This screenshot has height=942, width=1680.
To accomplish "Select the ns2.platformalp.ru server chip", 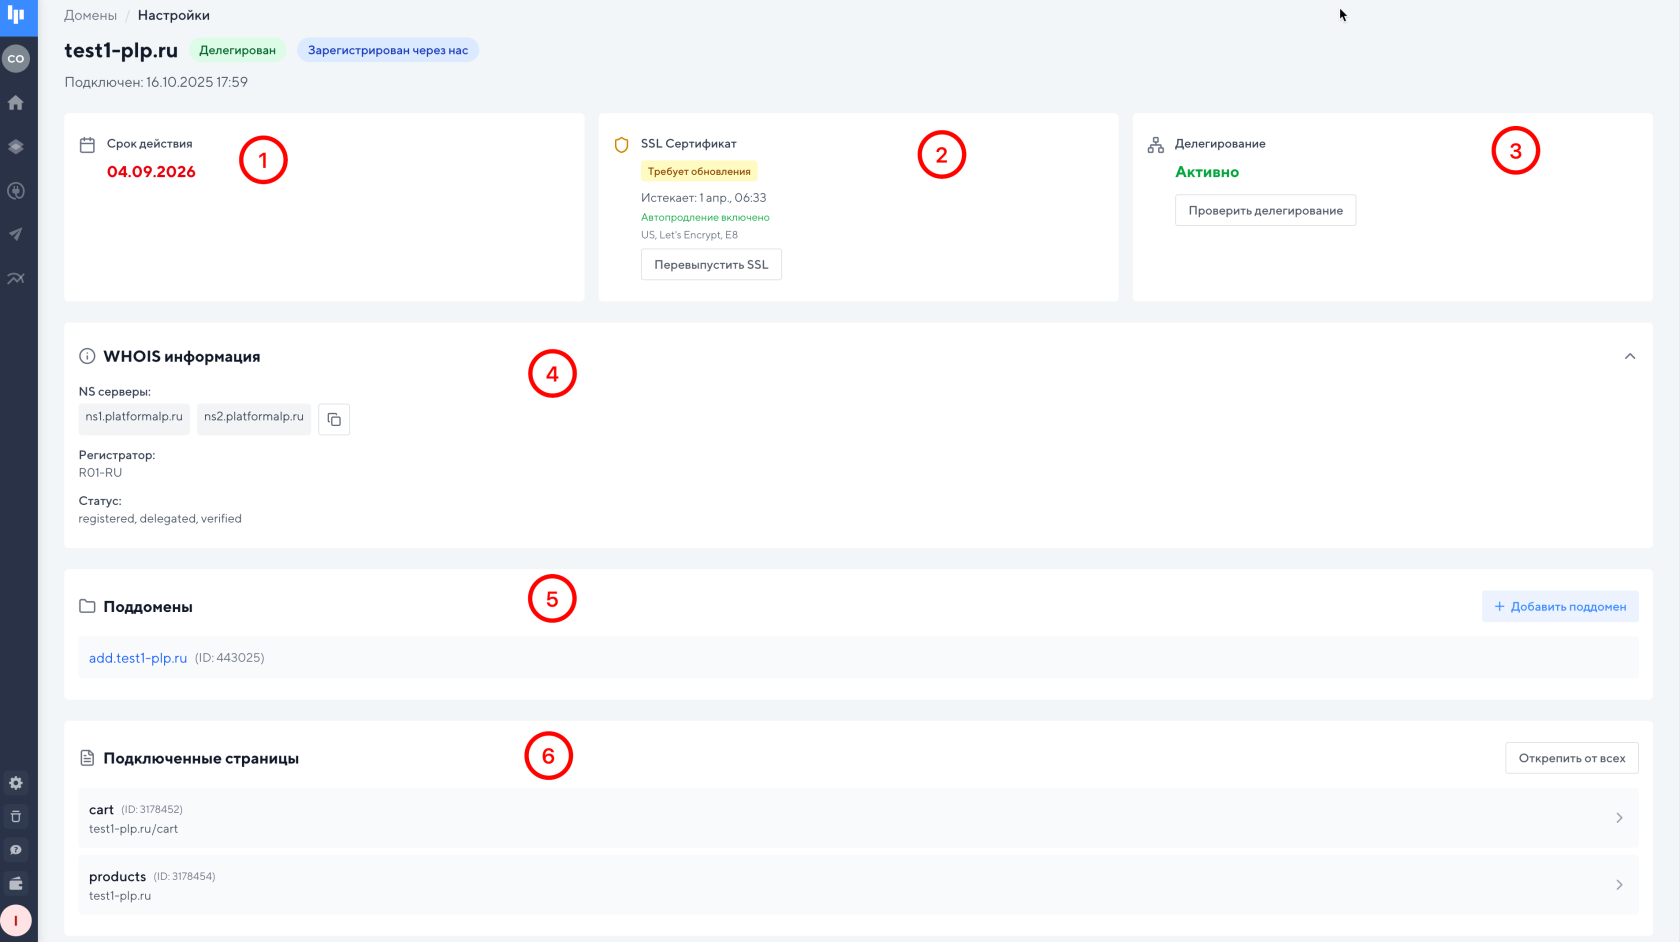I will 254,417.
